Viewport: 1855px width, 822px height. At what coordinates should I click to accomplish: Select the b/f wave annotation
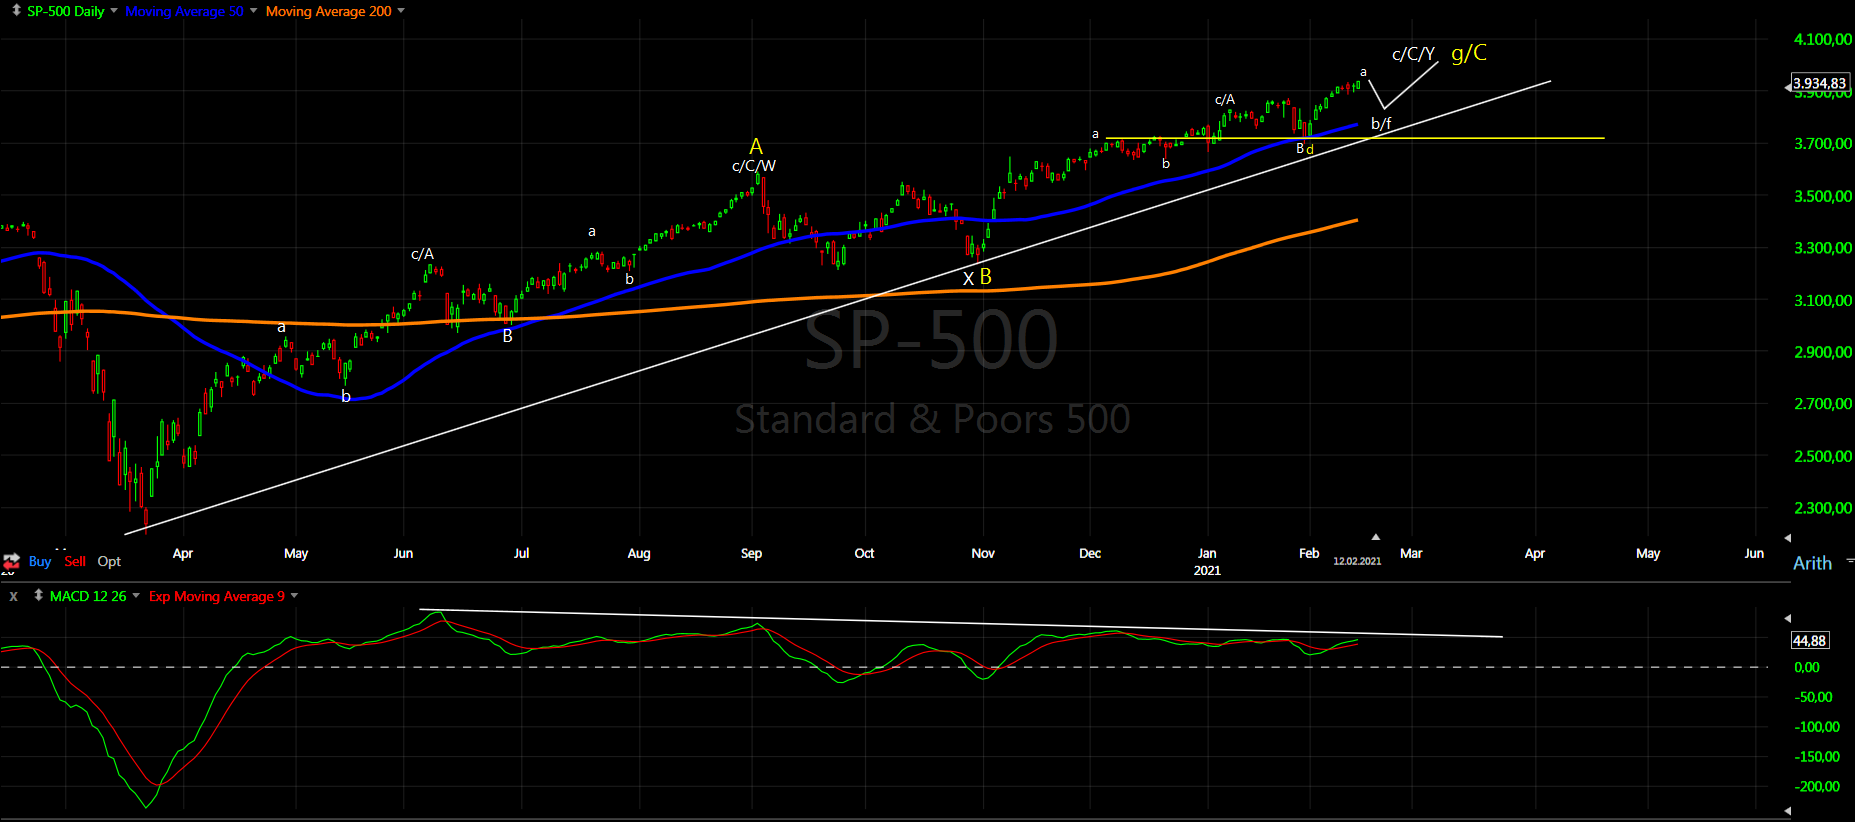[x=1381, y=124]
